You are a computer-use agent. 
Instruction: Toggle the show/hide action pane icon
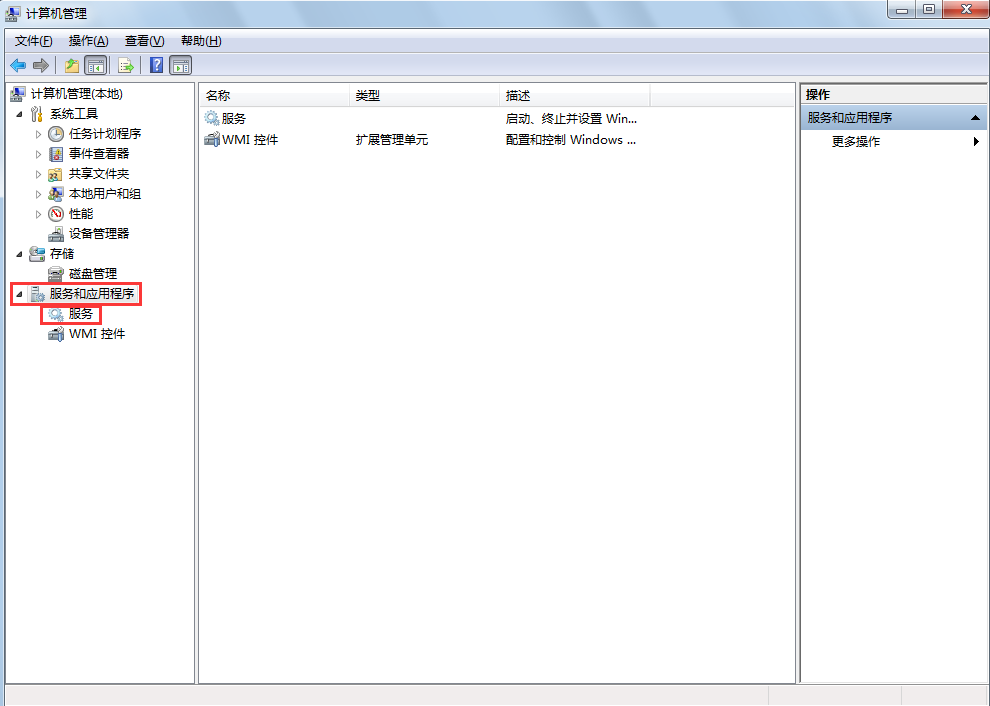[180, 64]
